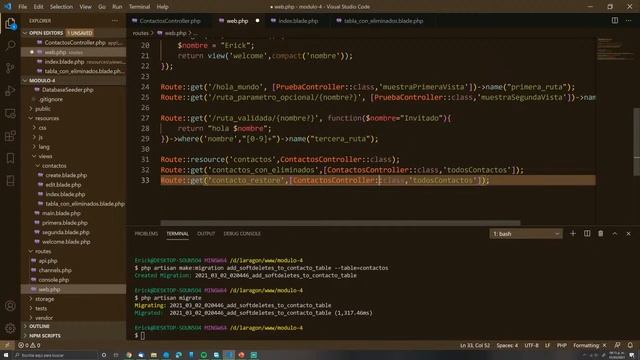The image size is (640, 360).
Task: Switch to index.blade.php editor tab
Action: coord(298,20)
